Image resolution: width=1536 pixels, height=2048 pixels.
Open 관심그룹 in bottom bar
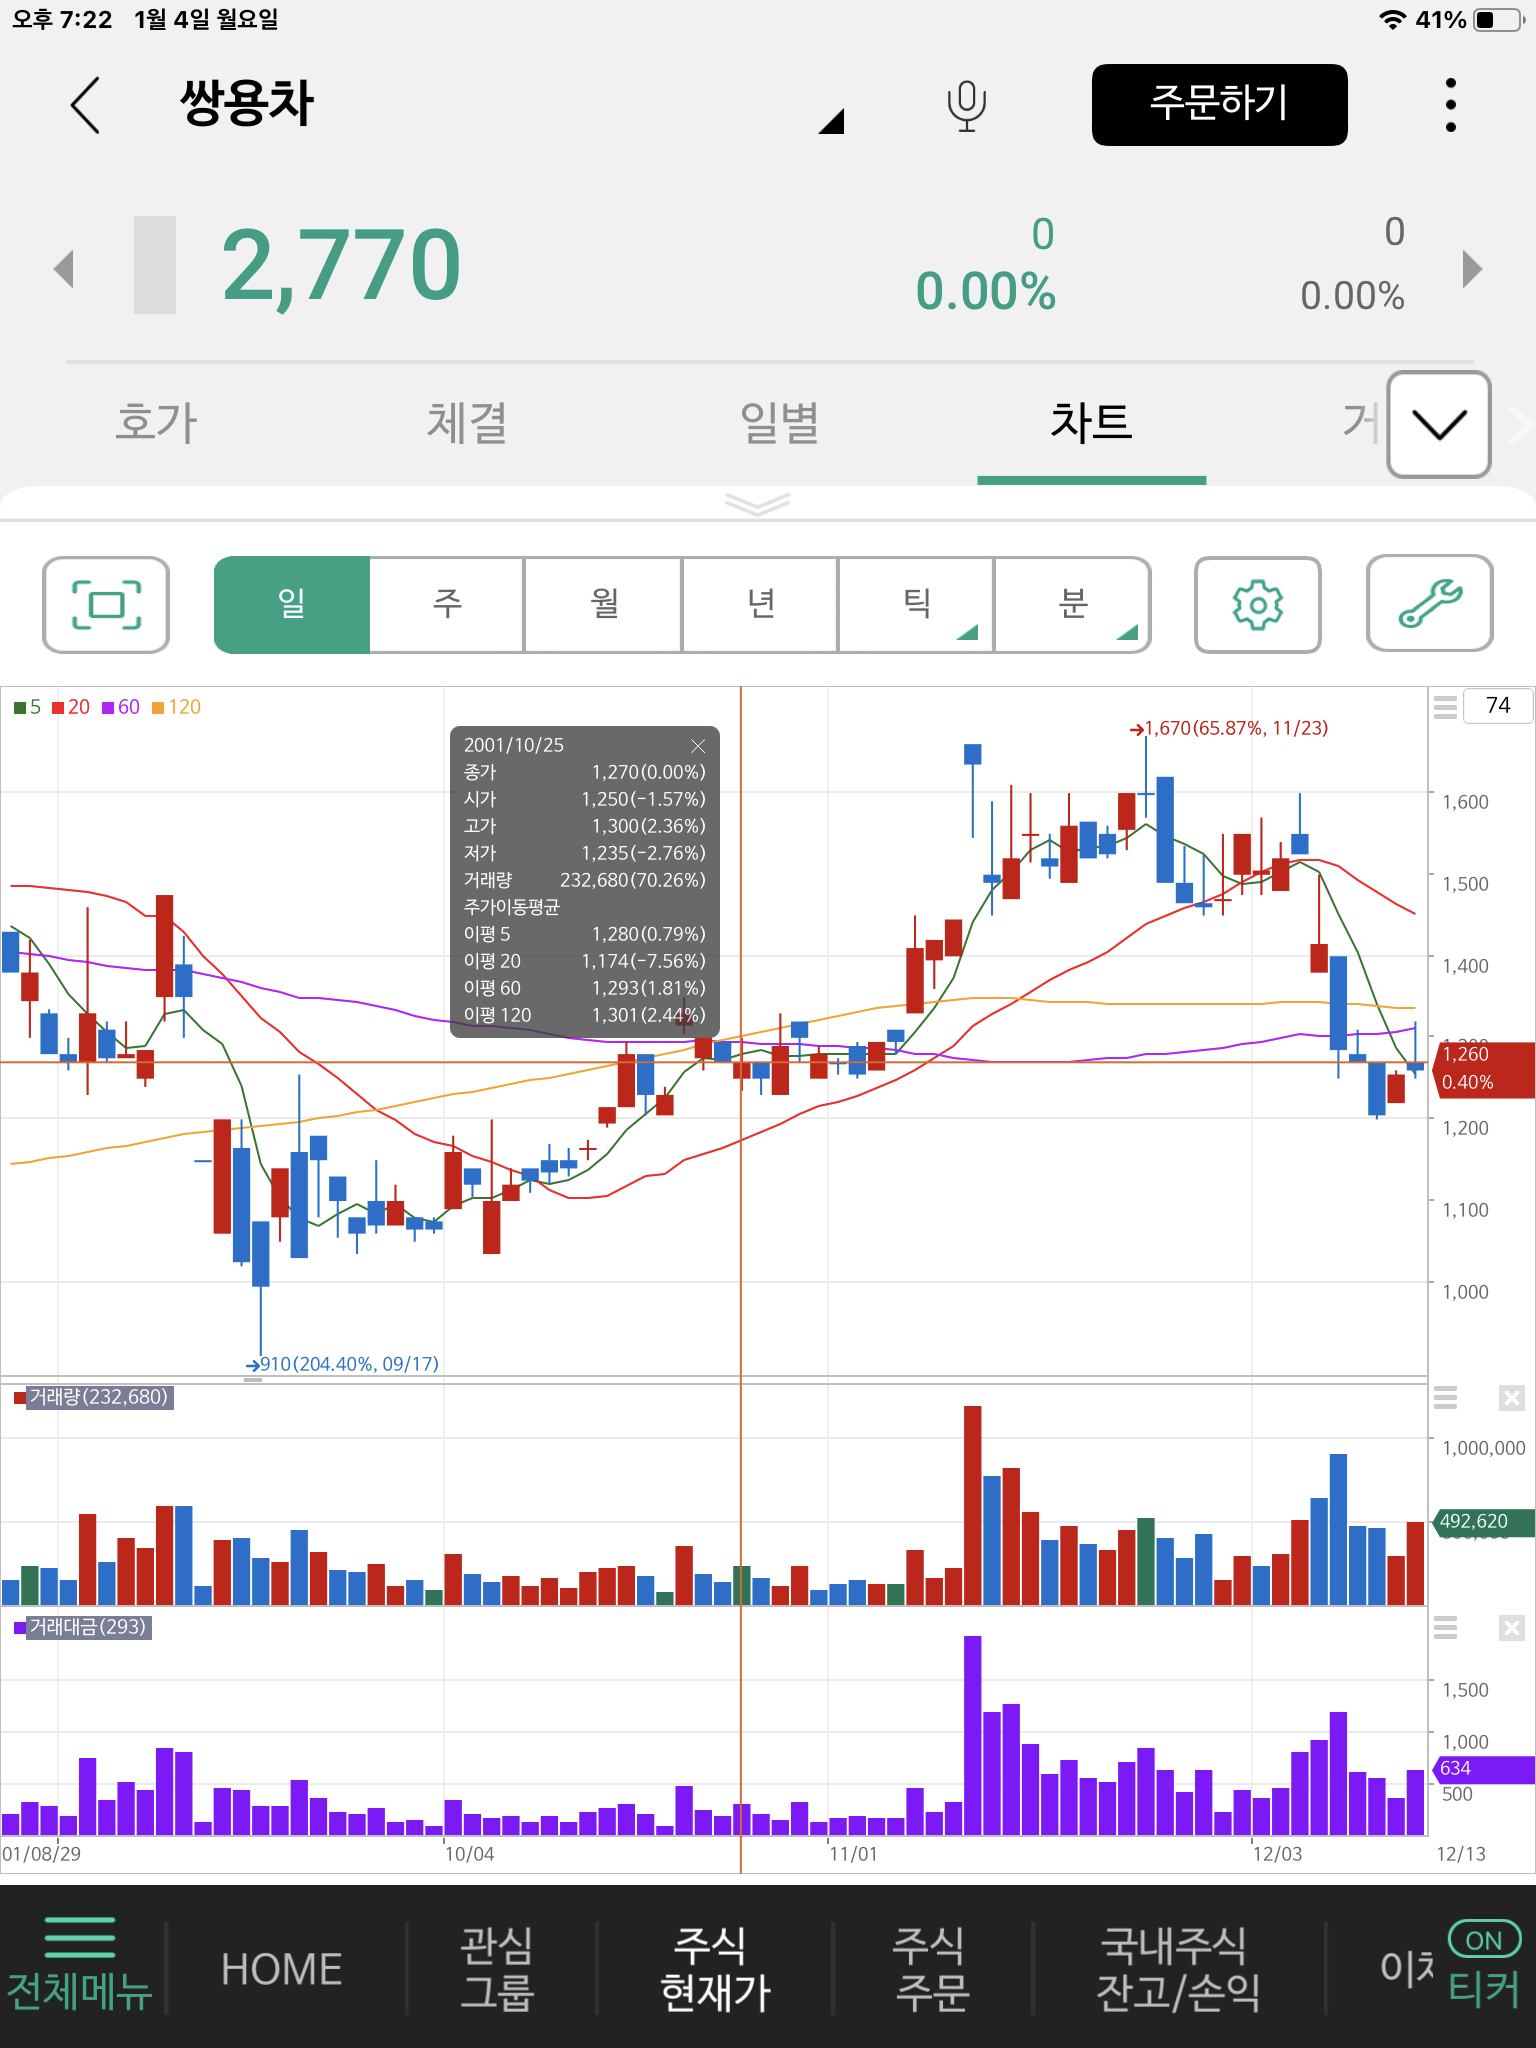pyautogui.click(x=497, y=1968)
